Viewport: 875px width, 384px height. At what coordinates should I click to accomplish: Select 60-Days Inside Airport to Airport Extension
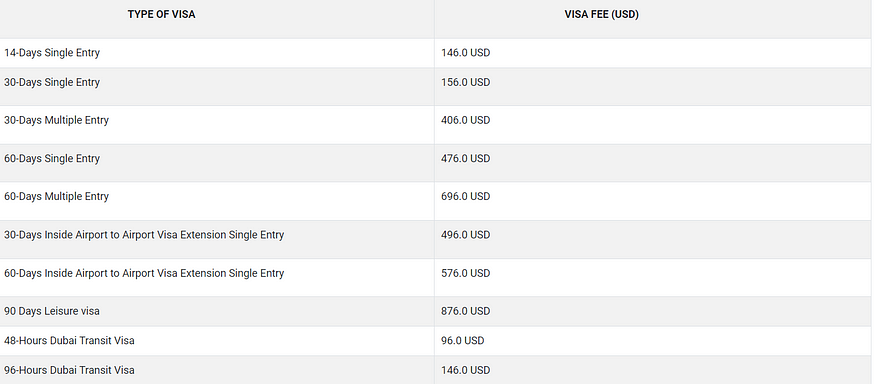coord(144,273)
